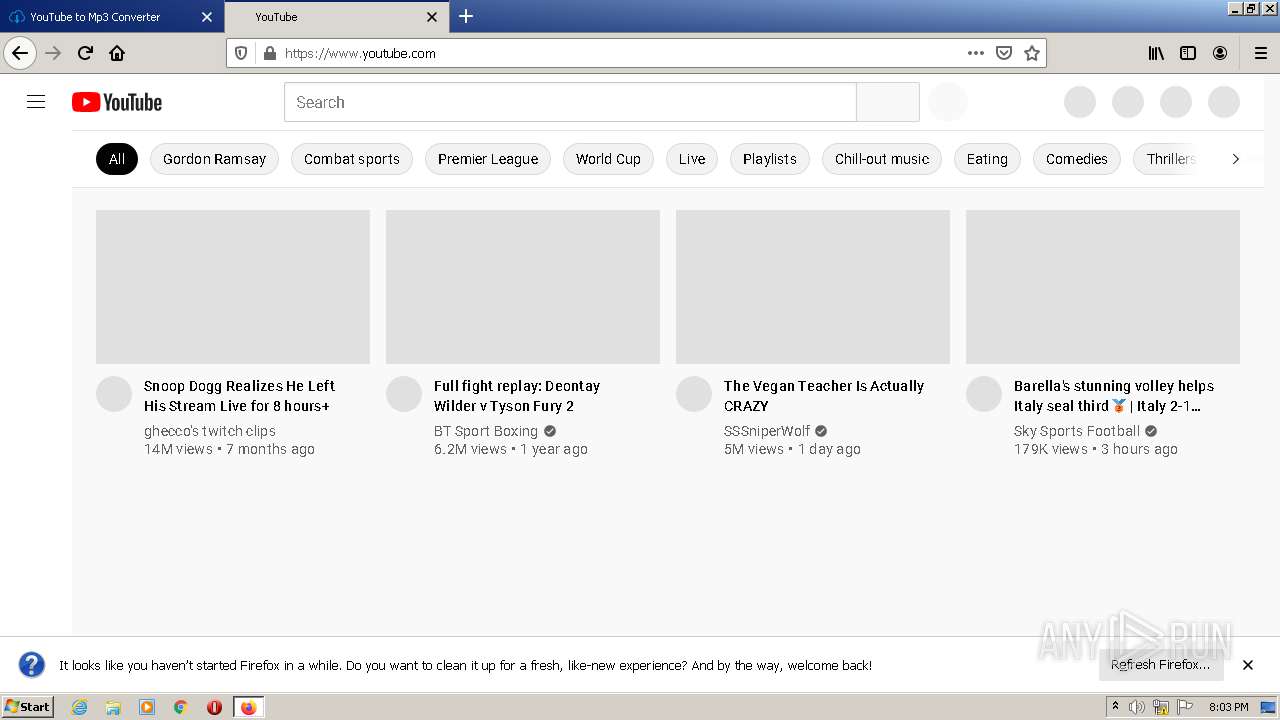This screenshot has height=720, width=1280.
Task: Go back with the browser back arrow
Action: [x=20, y=53]
